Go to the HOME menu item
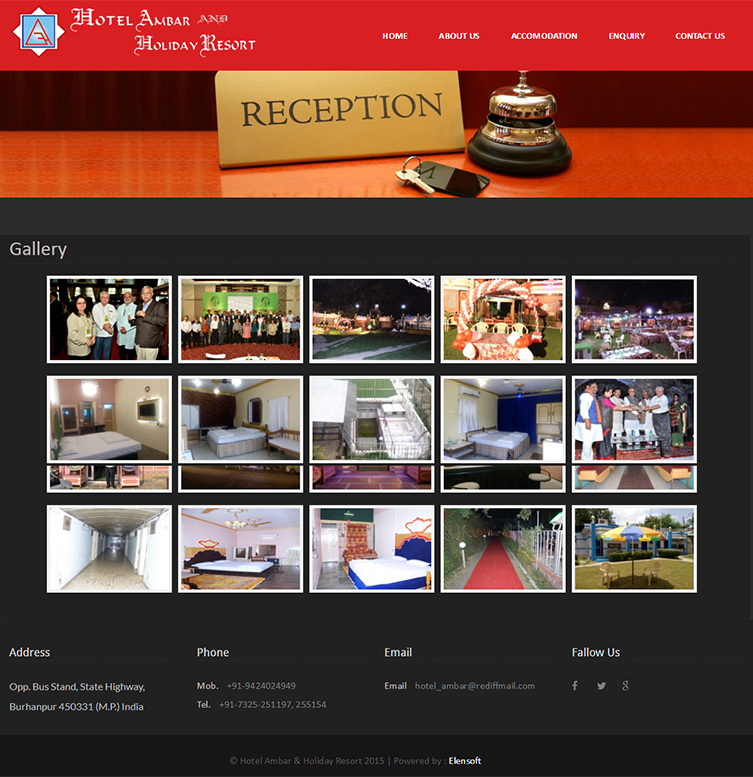This screenshot has width=753, height=777. [394, 36]
